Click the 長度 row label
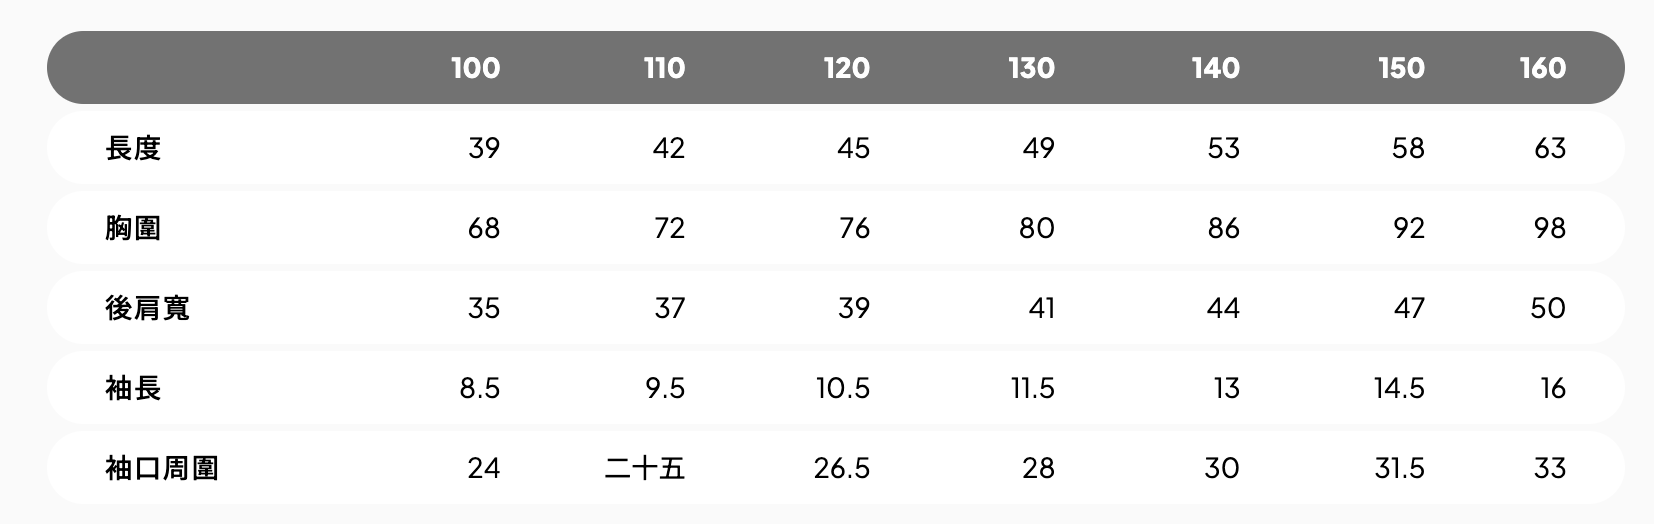This screenshot has height=524, width=1654. 133,148
